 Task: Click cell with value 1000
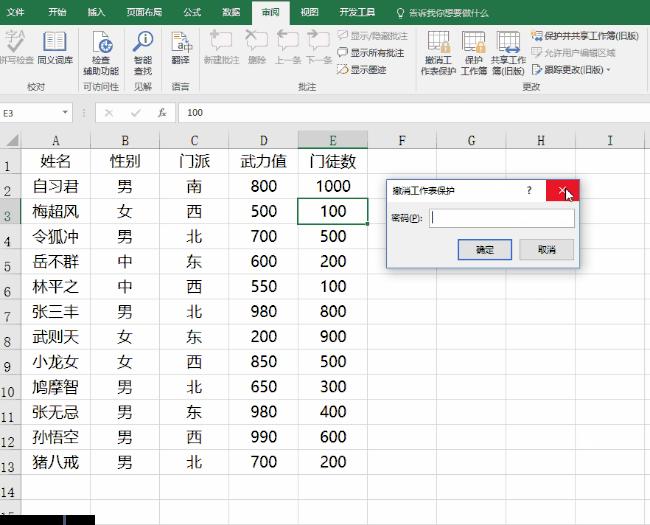tap(333, 186)
